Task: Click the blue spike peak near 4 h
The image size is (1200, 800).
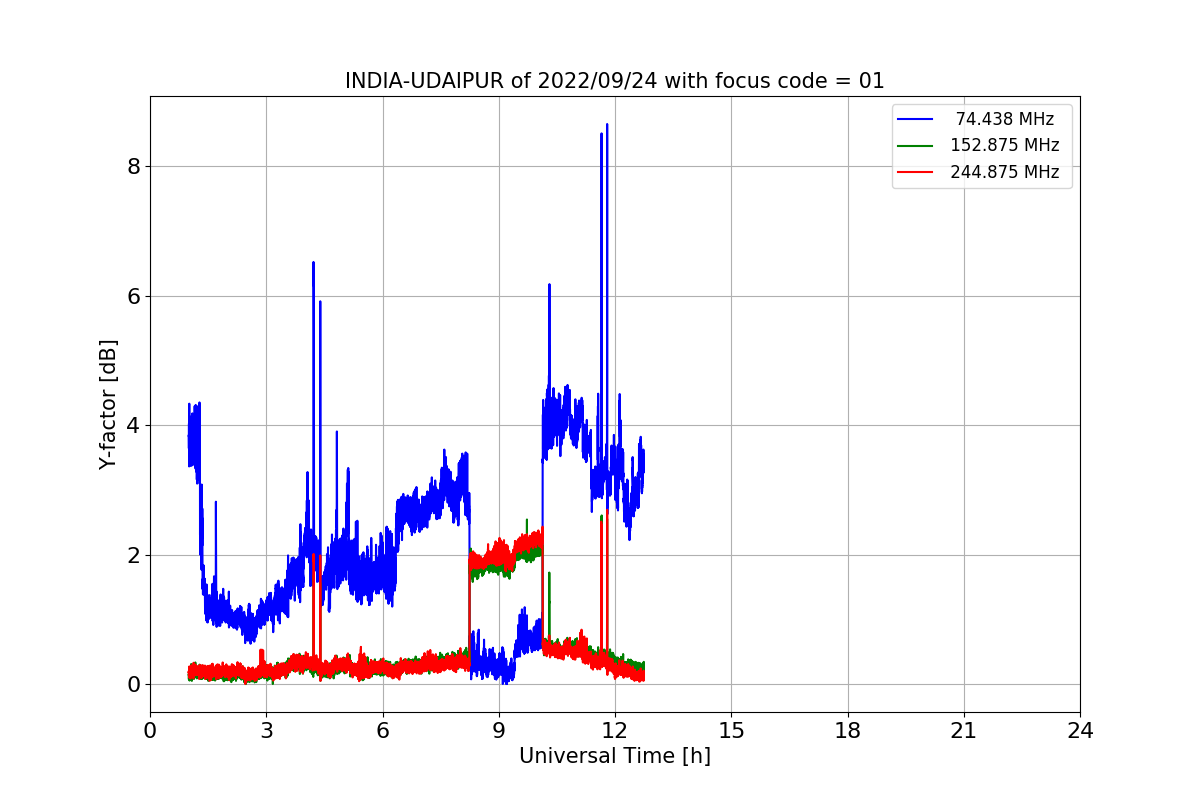Action: tap(313, 263)
